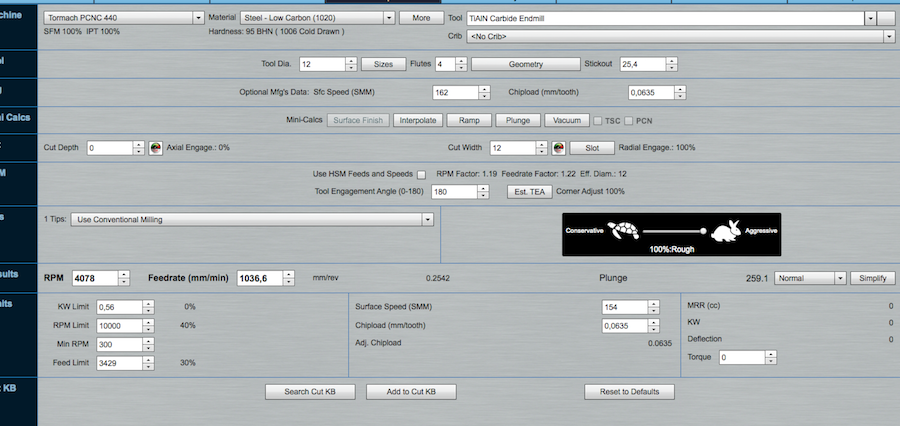Click the small button right of Tool dropdown
Viewport: 900px width, 426px height.
coord(887,18)
